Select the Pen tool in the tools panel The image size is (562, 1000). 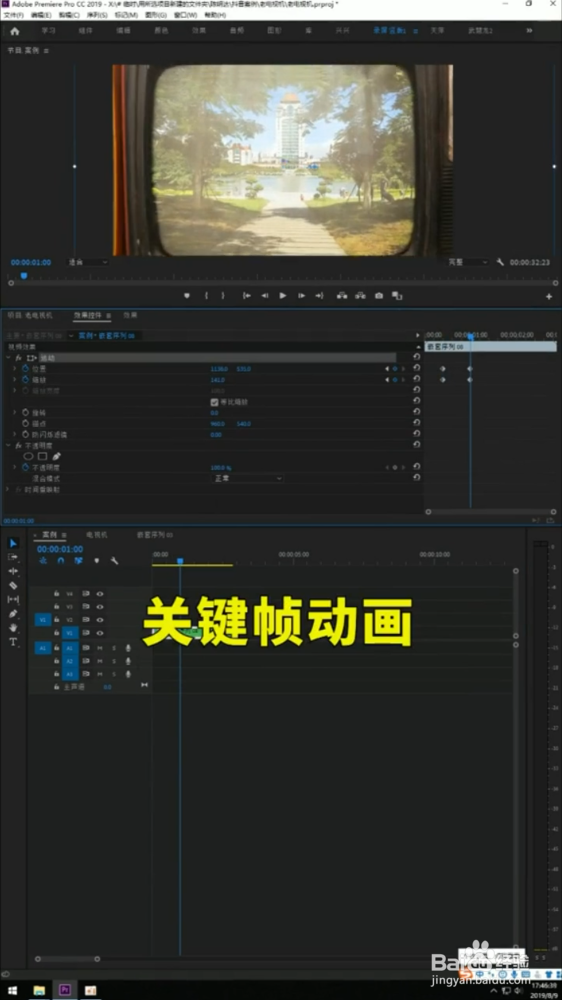click(x=13, y=614)
